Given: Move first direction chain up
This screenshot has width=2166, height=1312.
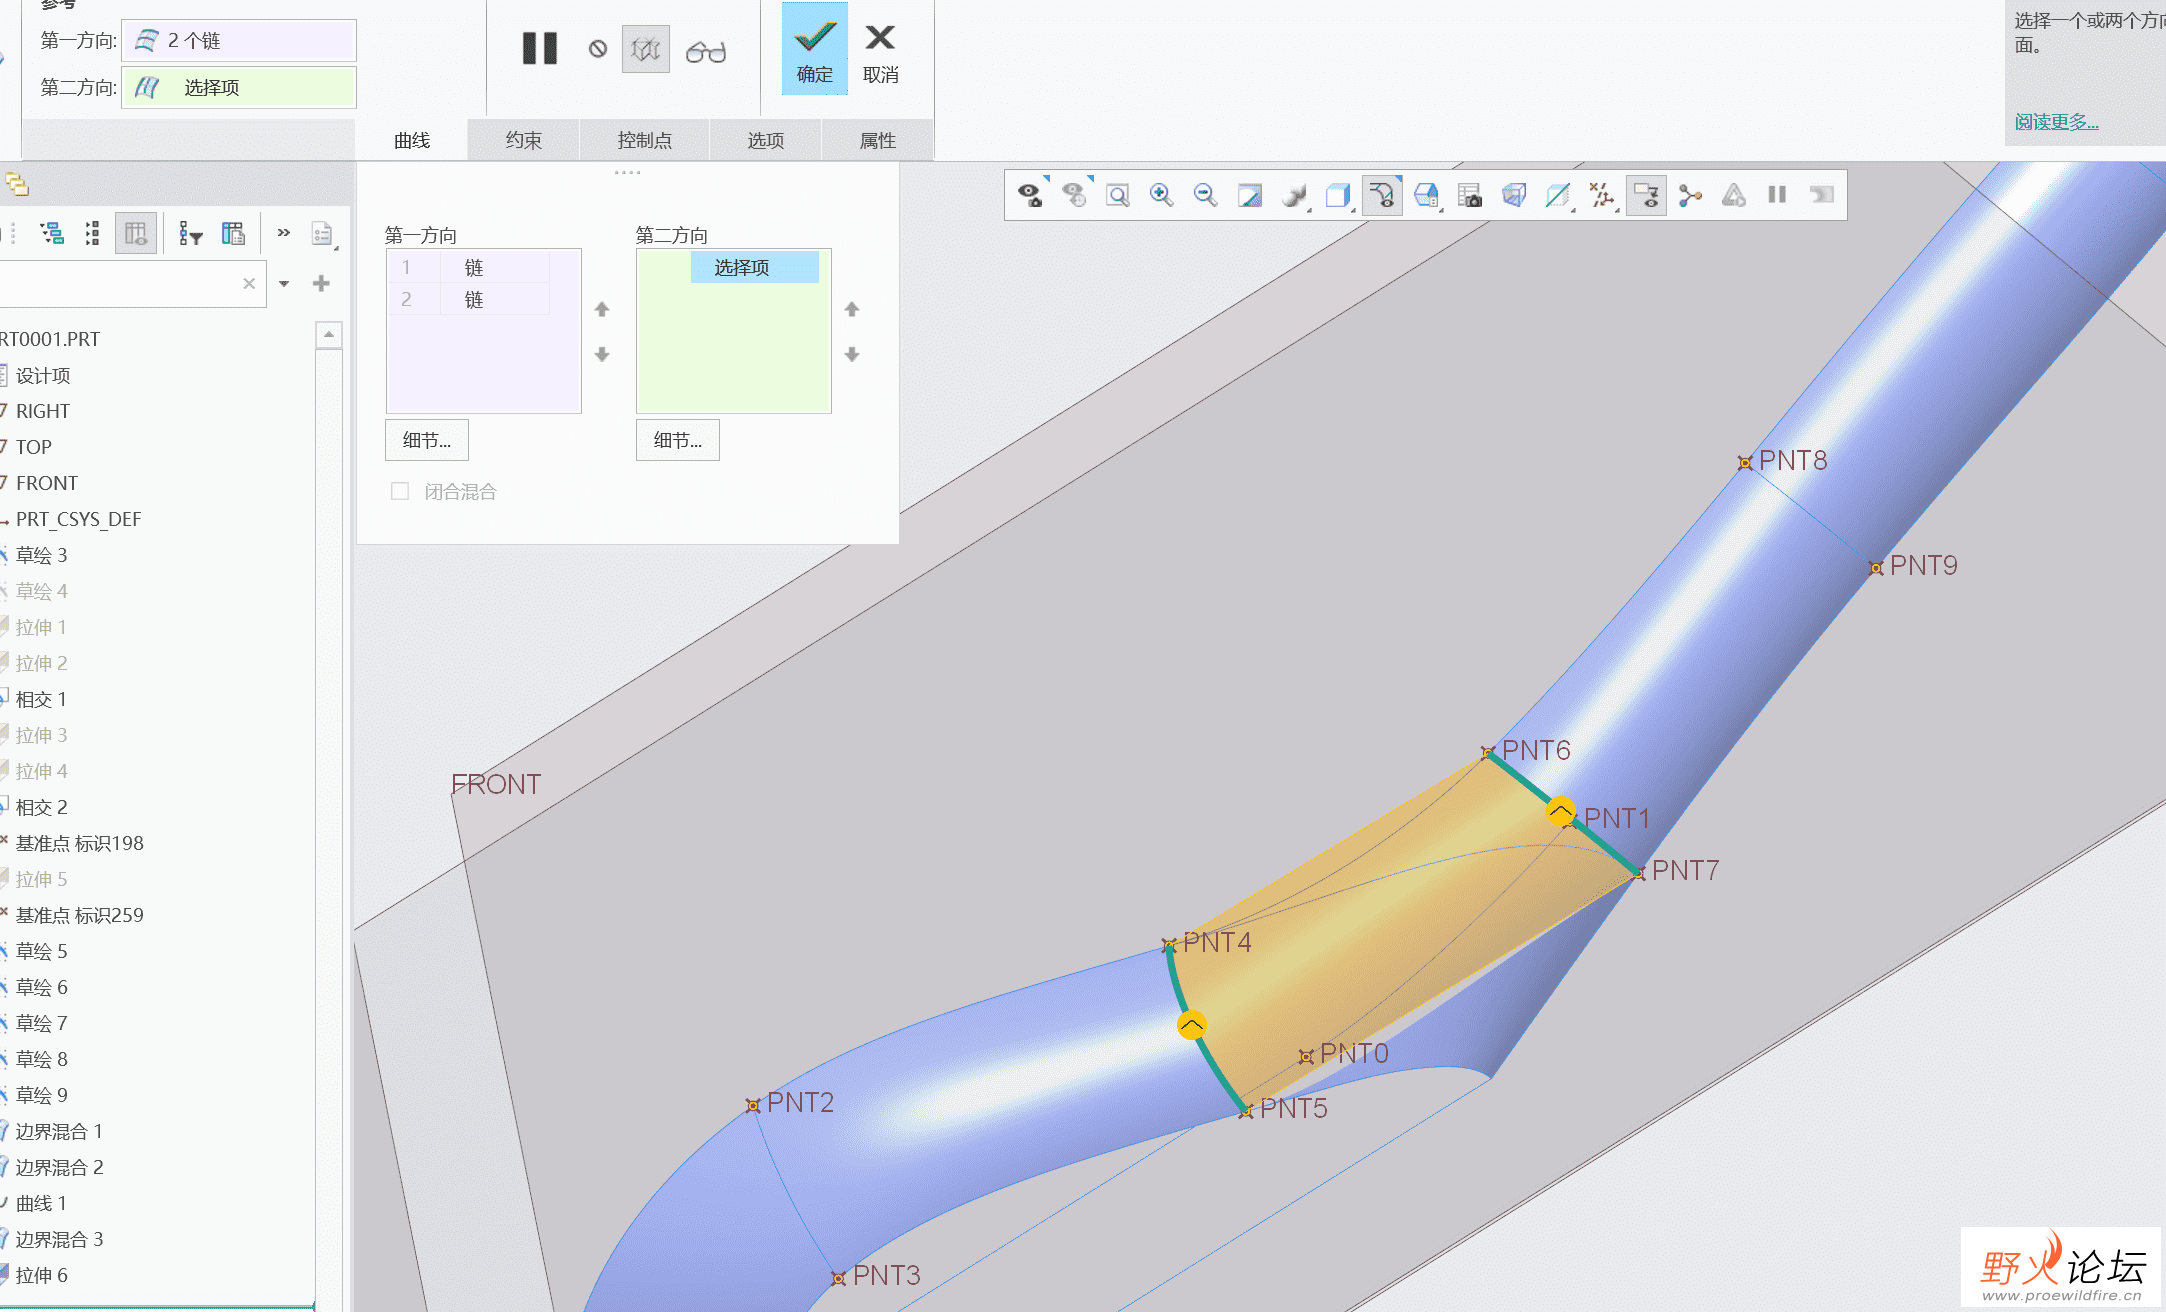Looking at the screenshot, I should coord(602,310).
